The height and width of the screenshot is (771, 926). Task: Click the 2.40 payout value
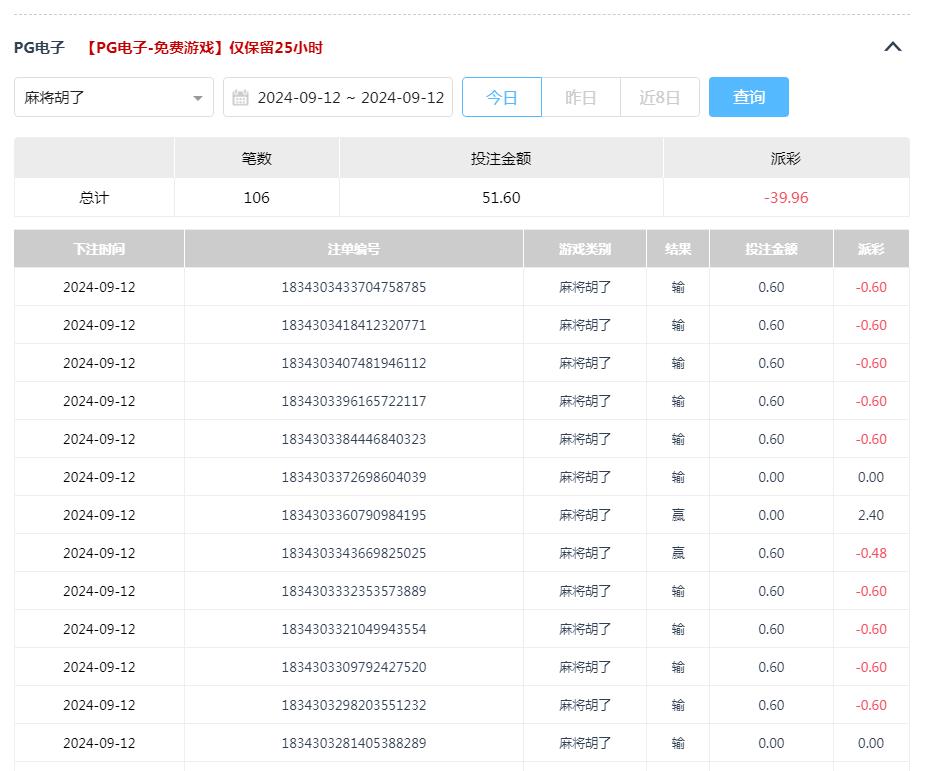pyautogui.click(x=871, y=515)
